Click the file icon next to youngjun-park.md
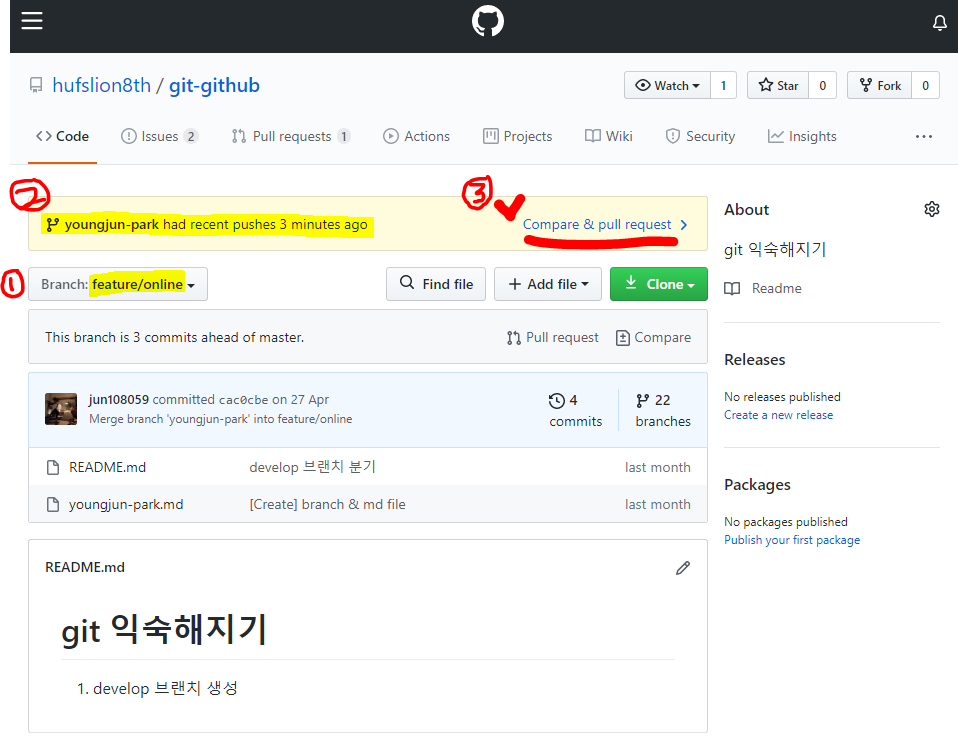This screenshot has height=754, width=958. (53, 505)
